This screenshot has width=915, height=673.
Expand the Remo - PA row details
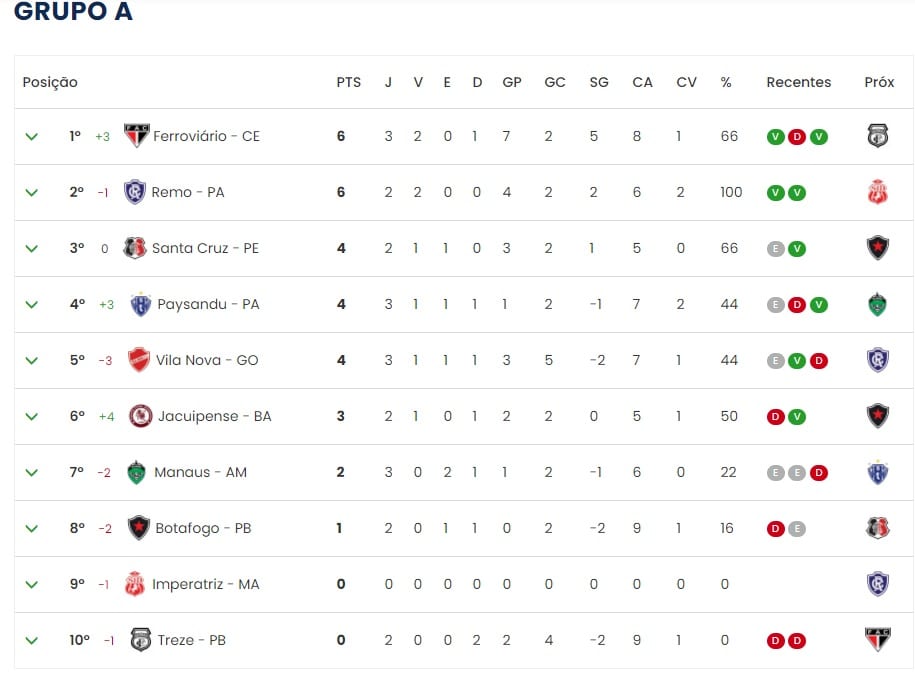32,192
